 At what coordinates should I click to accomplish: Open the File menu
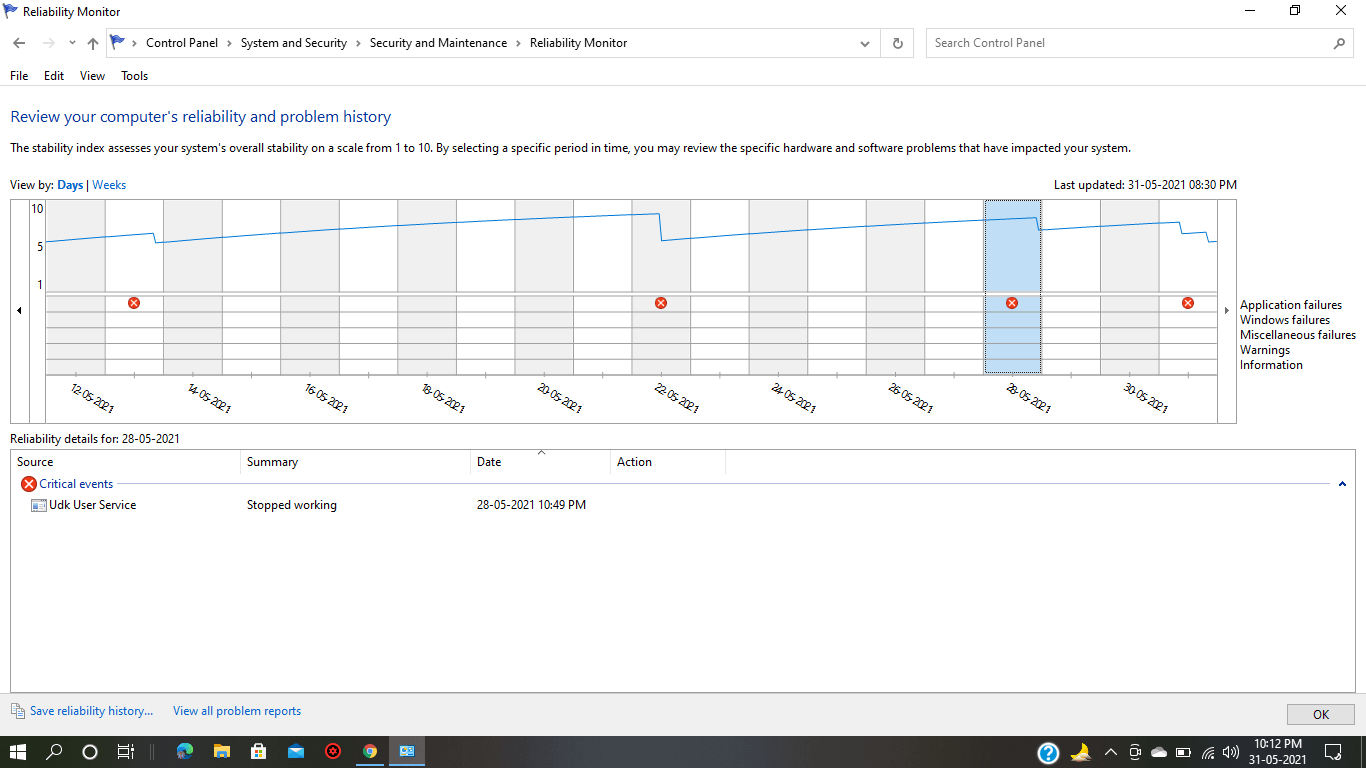19,76
